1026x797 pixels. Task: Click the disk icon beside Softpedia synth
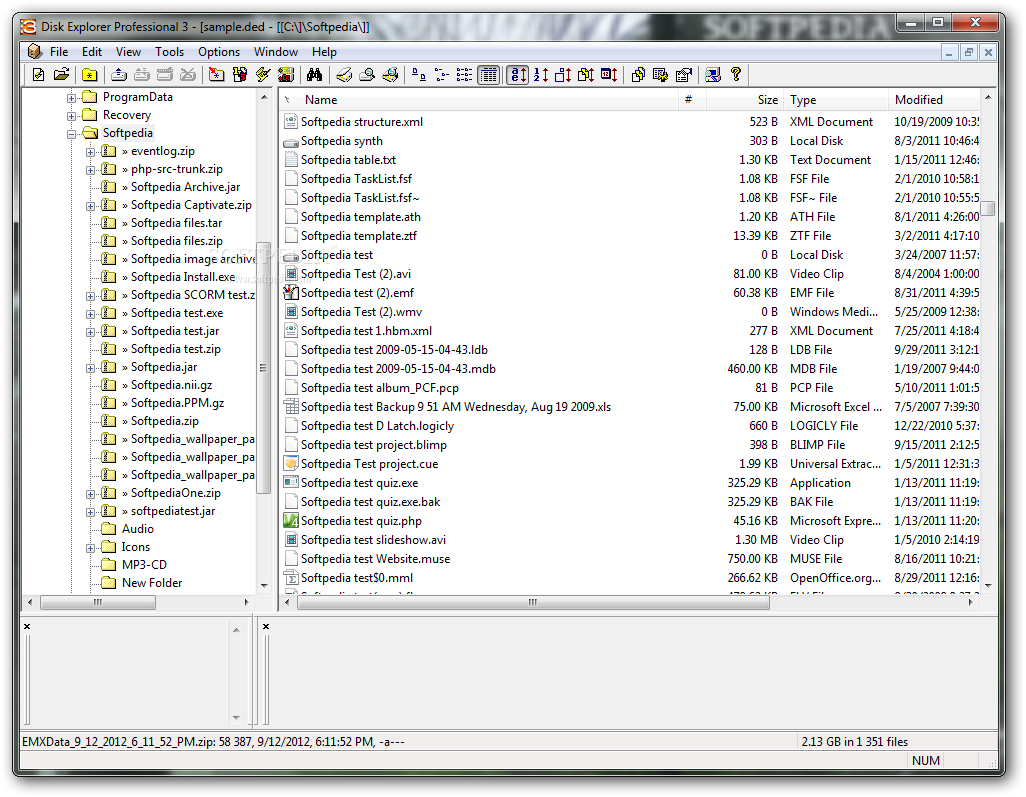291,141
